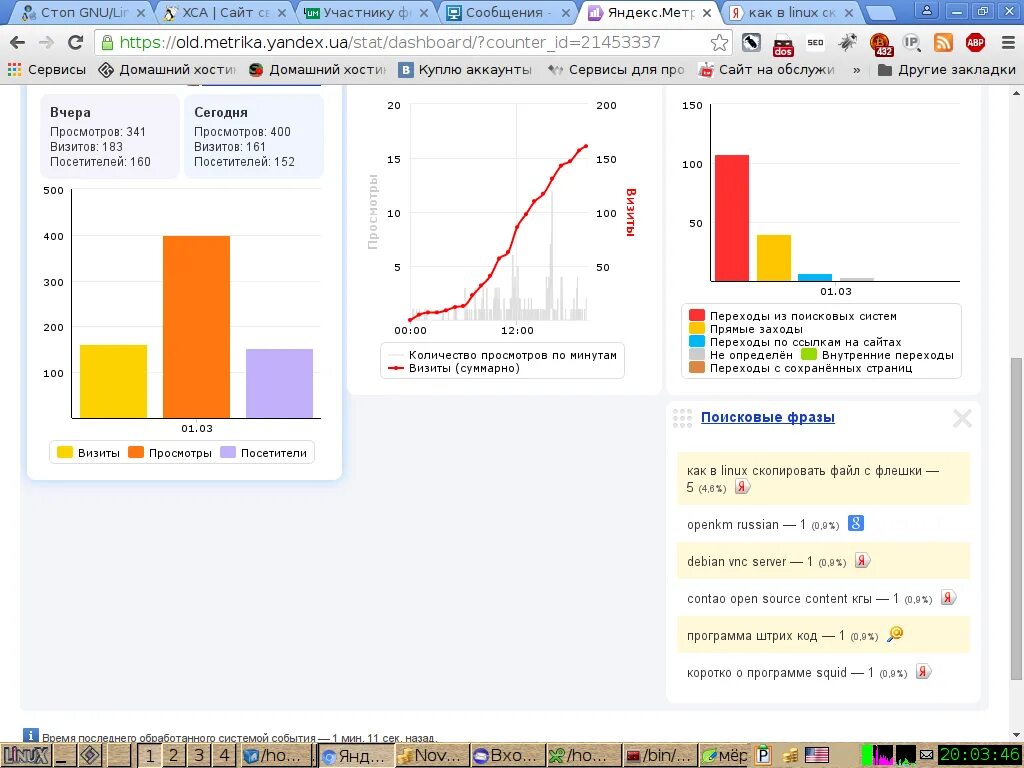Switch to workspace 2 in taskbar
1024x768 pixels.
[174, 756]
